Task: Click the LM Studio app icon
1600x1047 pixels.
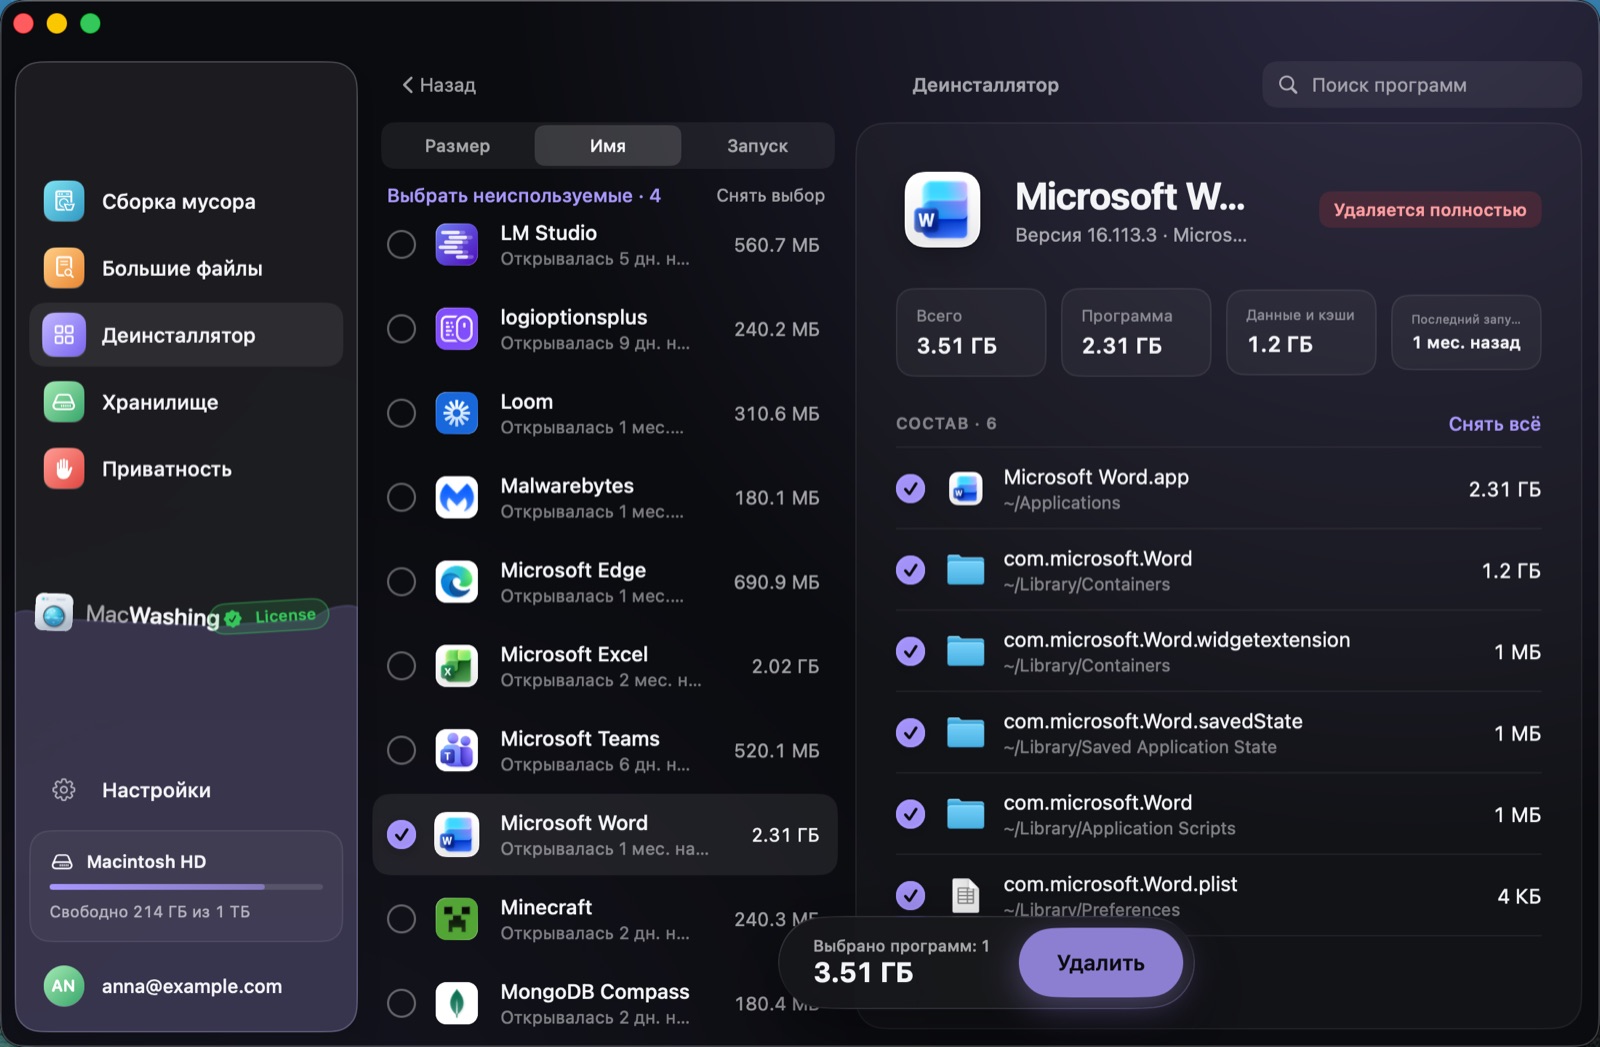Action: pos(457,245)
